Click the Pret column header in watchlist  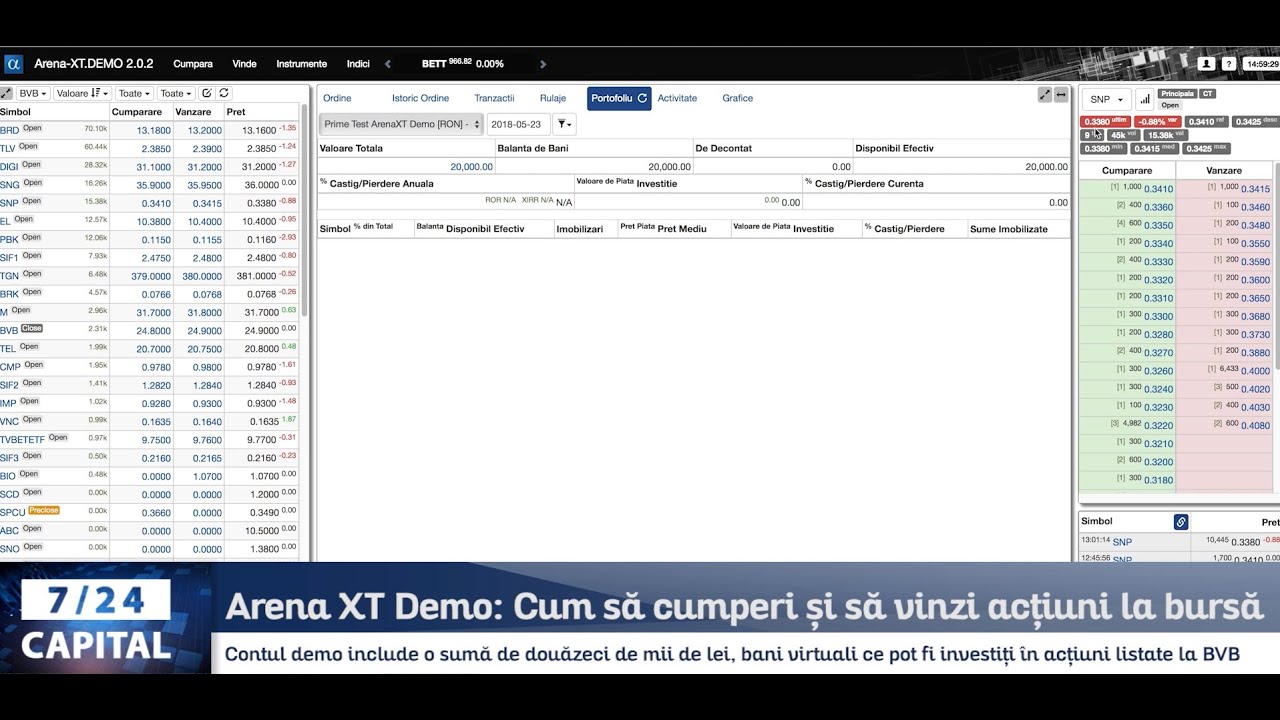click(236, 112)
